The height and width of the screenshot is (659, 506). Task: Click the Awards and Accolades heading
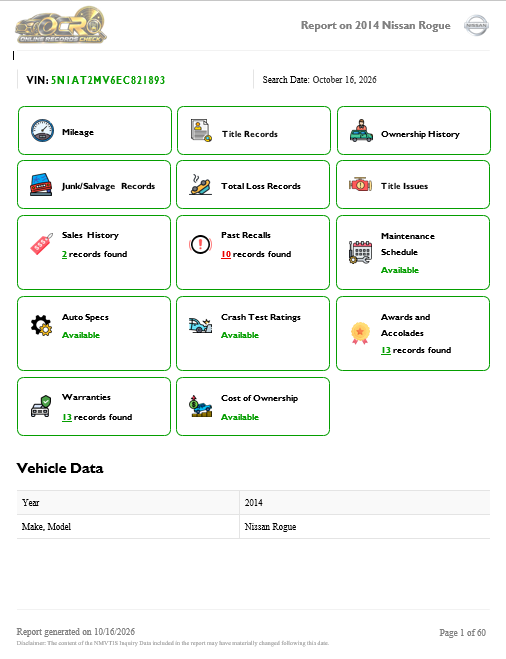click(x=406, y=325)
